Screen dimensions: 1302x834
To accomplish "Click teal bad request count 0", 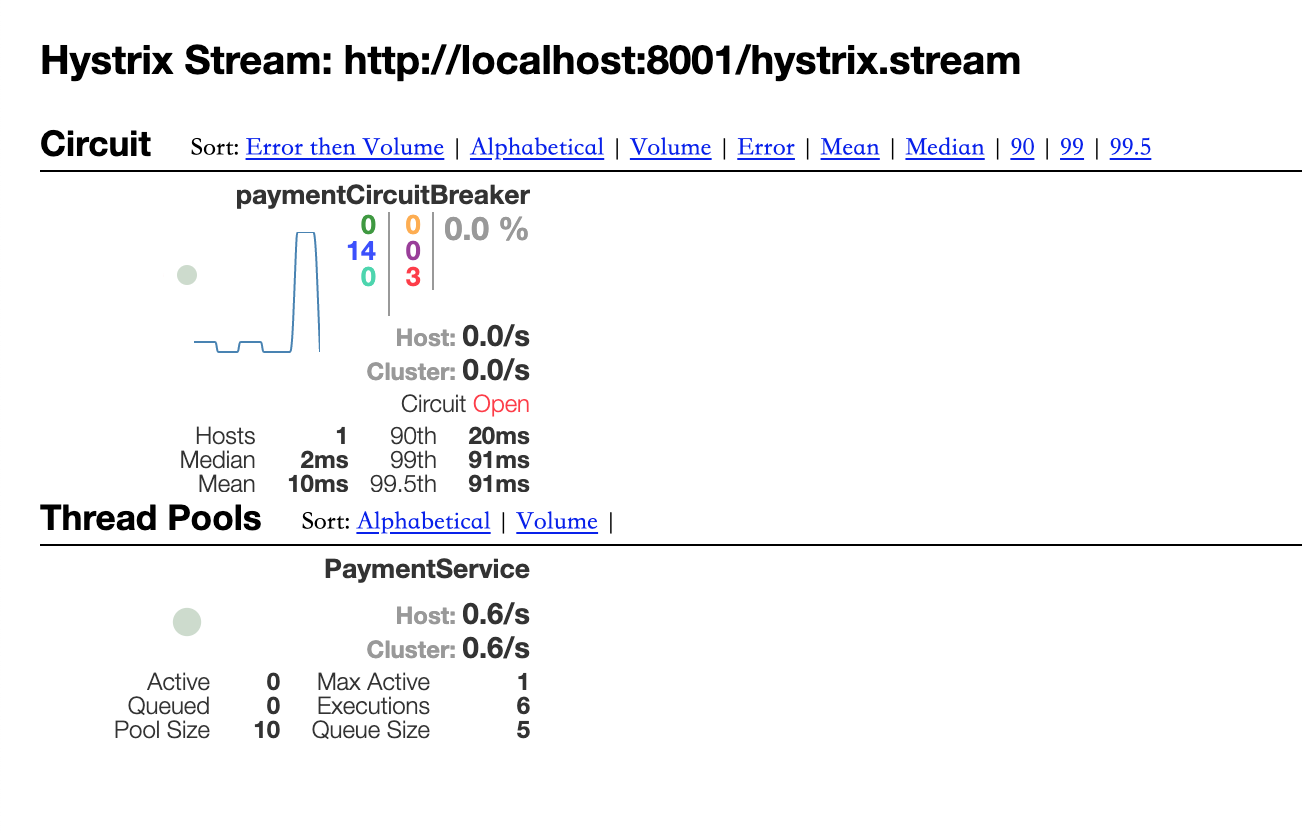I will (x=368, y=277).
